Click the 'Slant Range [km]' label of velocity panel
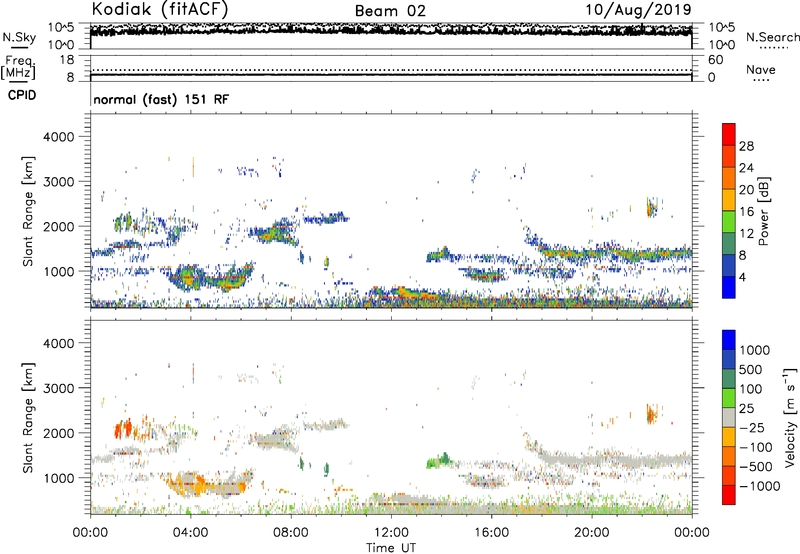 click(28, 418)
